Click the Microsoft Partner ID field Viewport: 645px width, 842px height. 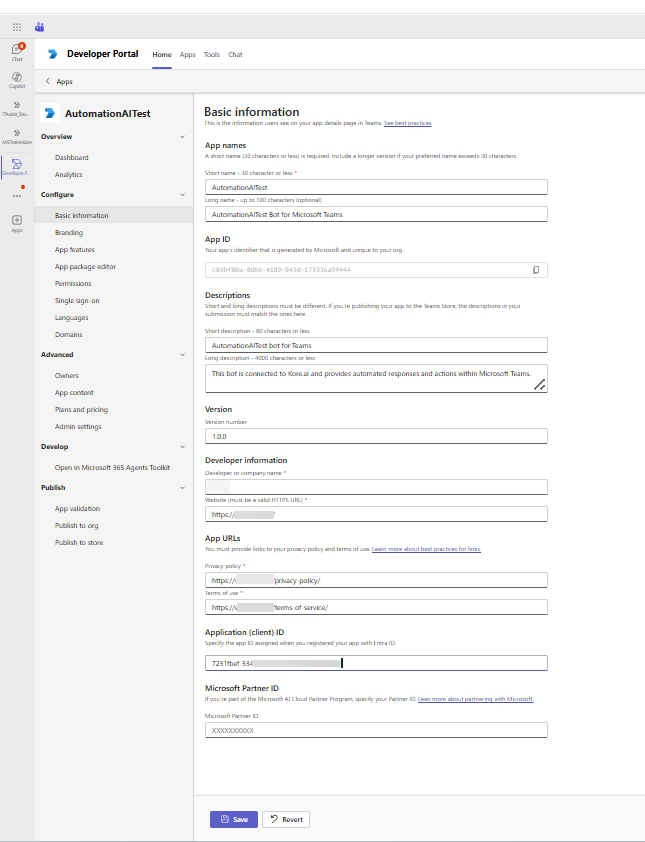375,730
